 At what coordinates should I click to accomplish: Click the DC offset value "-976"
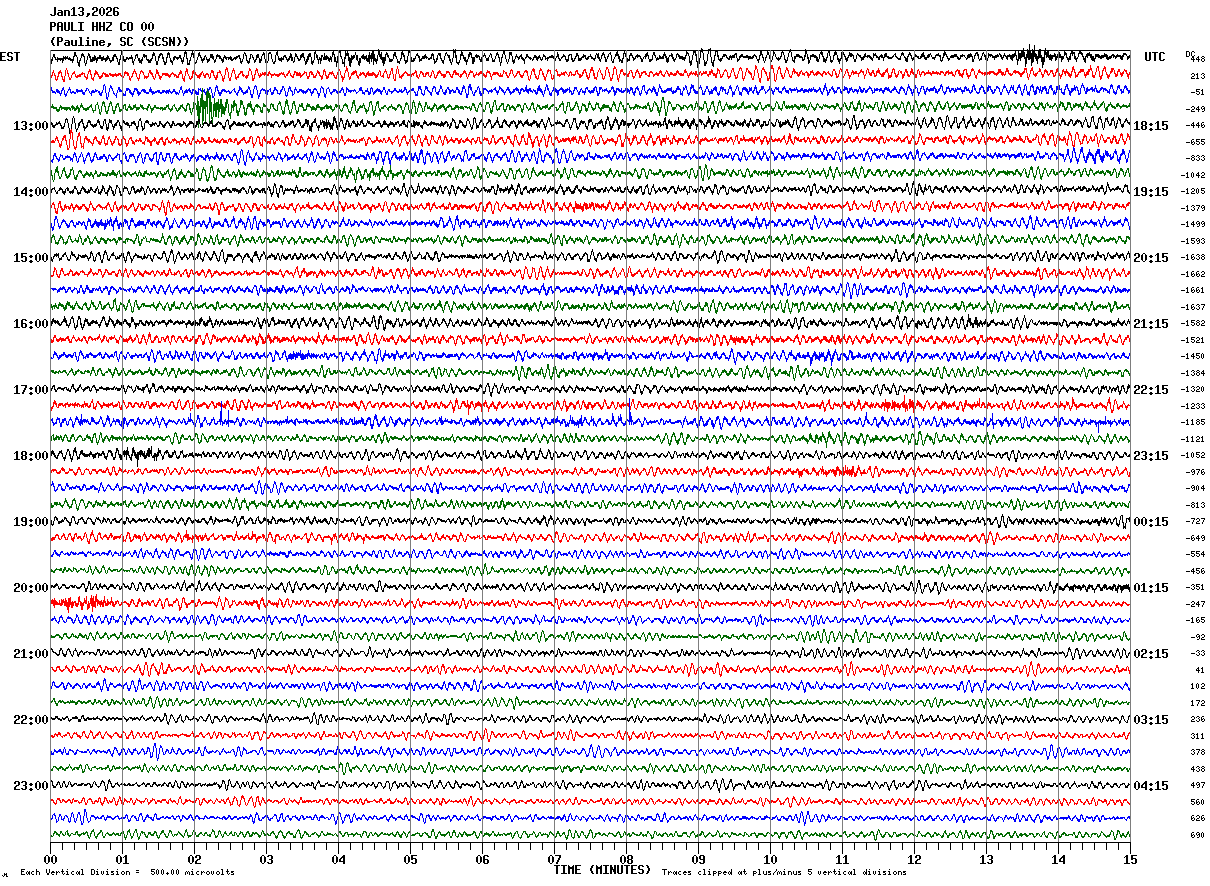point(1195,472)
